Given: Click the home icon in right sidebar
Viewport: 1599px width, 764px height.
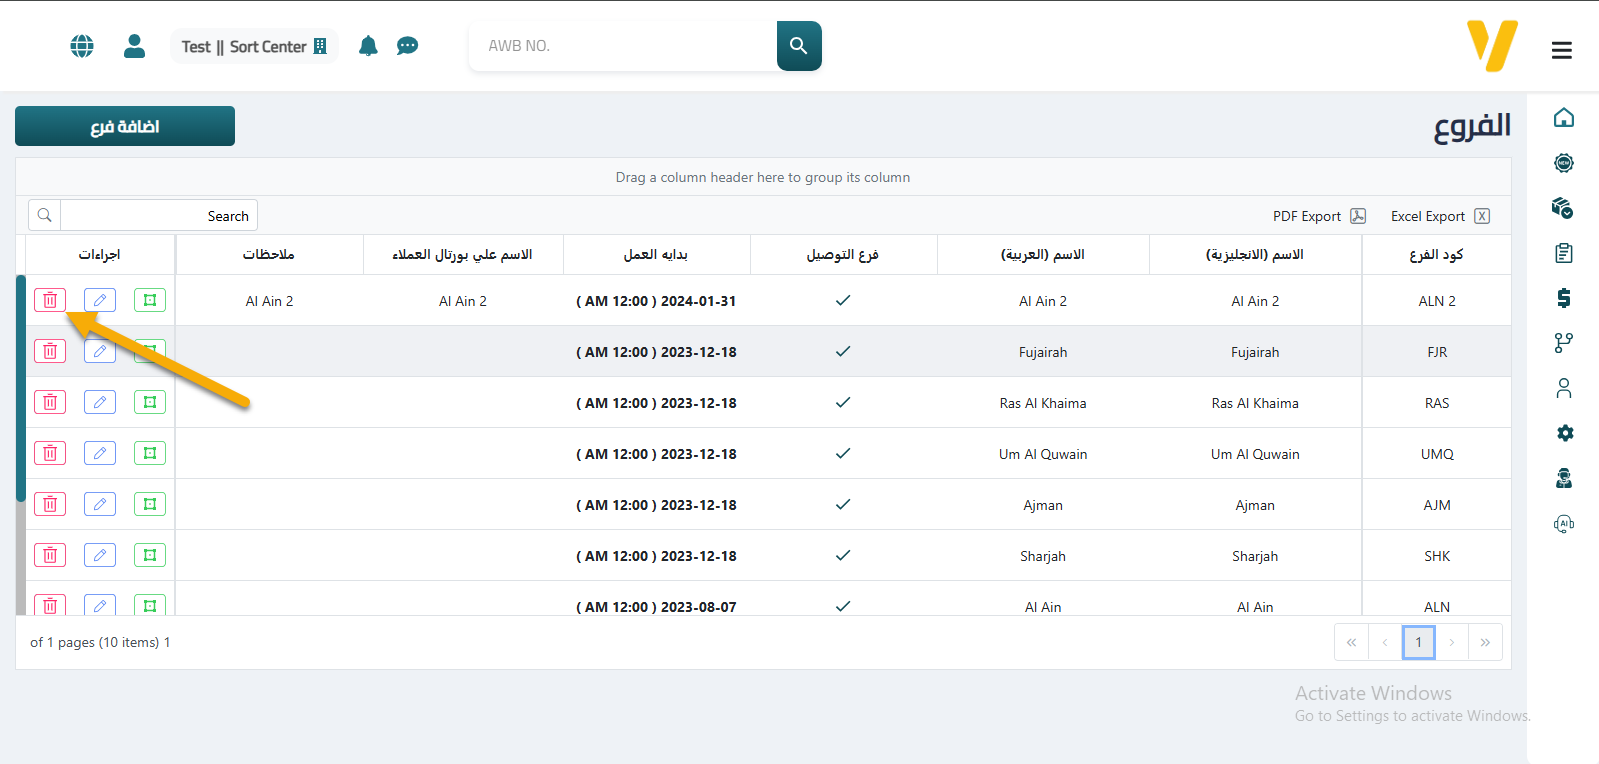Looking at the screenshot, I should (1564, 118).
